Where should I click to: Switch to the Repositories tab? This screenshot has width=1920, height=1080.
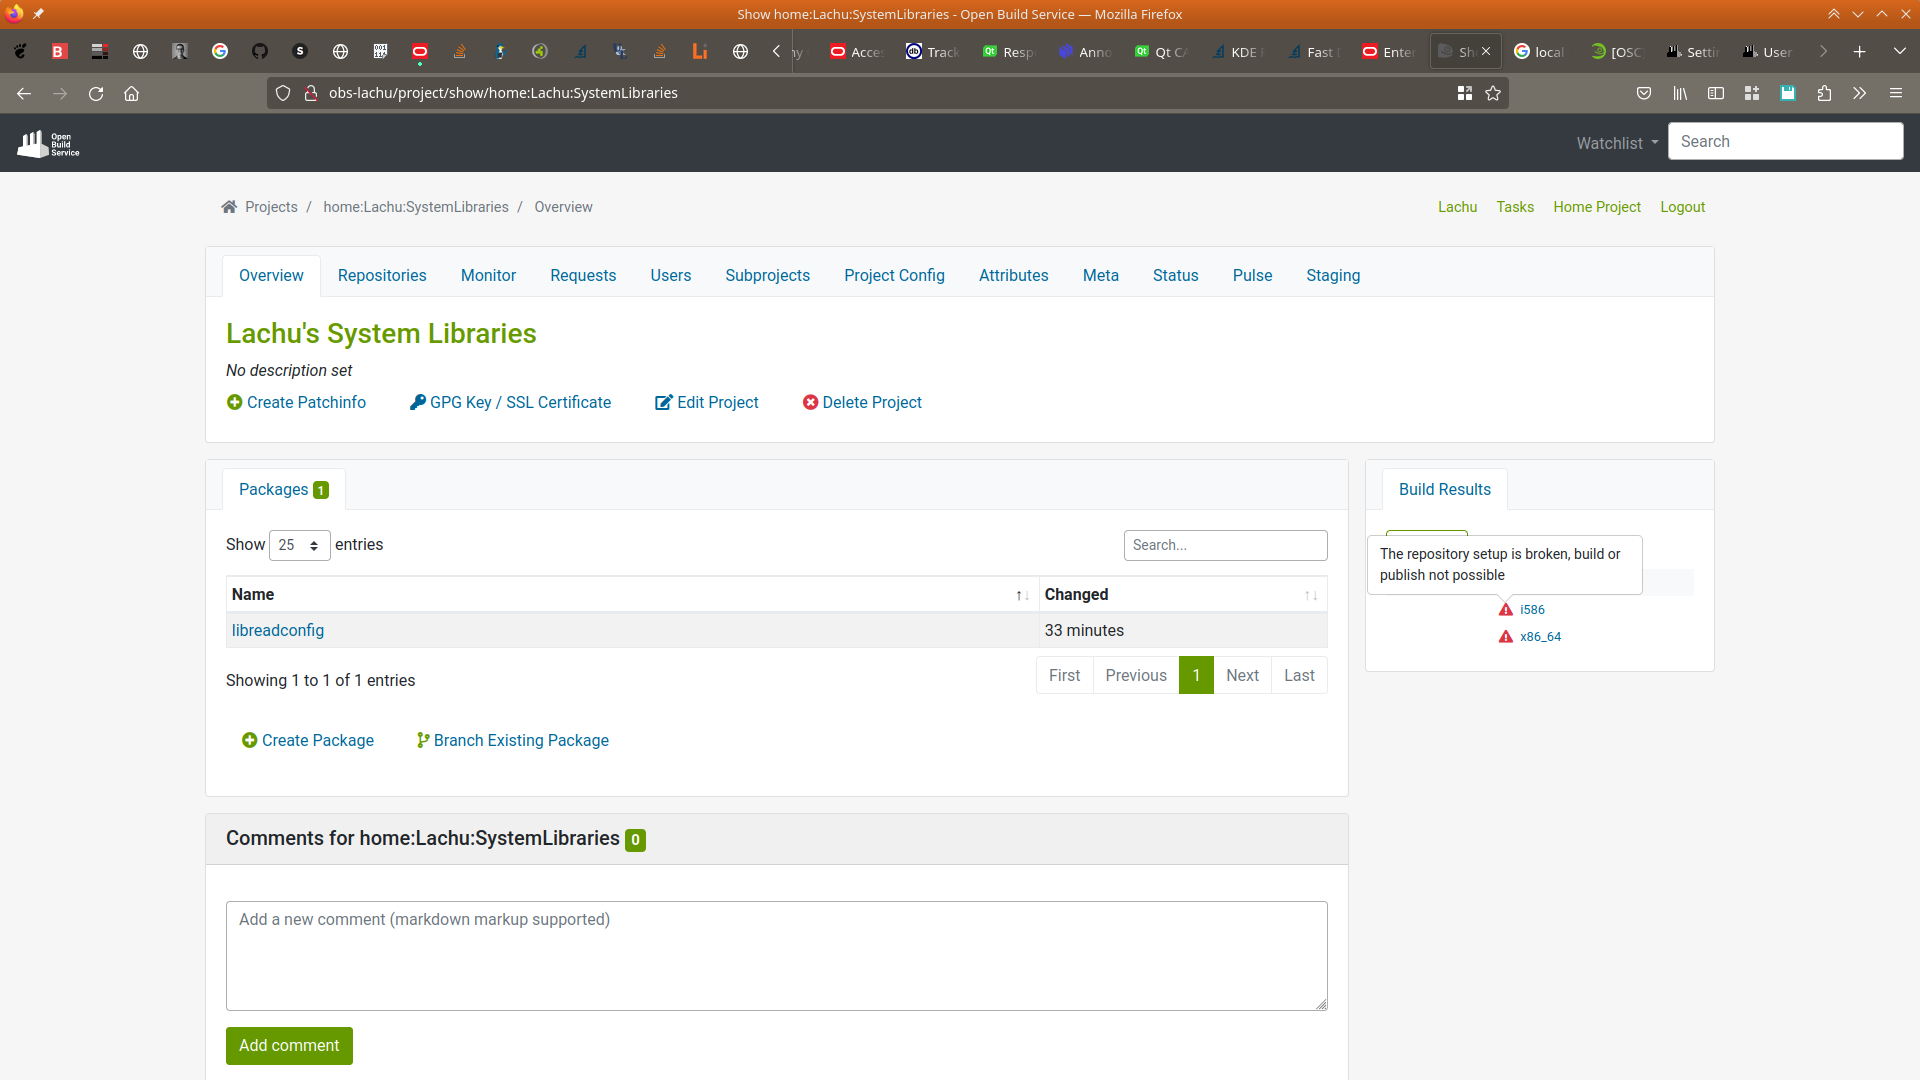coord(381,276)
